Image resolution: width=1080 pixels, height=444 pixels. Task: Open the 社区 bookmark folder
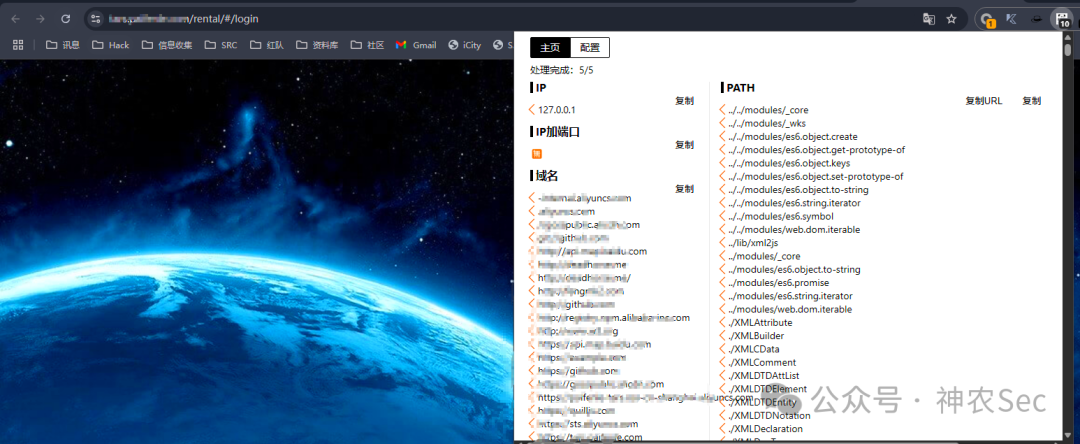point(367,45)
